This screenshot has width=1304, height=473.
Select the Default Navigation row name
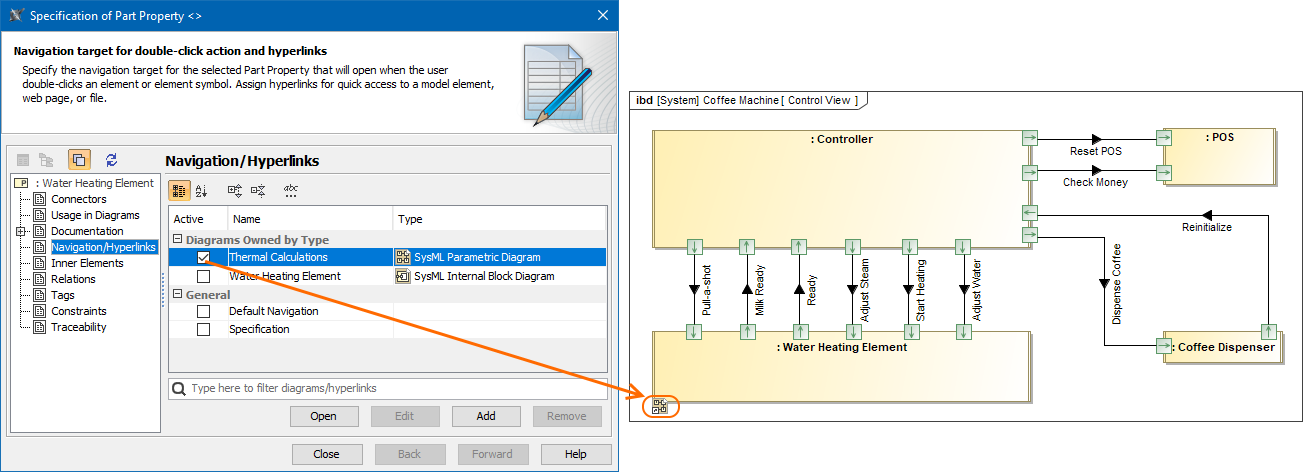pyautogui.click(x=274, y=311)
